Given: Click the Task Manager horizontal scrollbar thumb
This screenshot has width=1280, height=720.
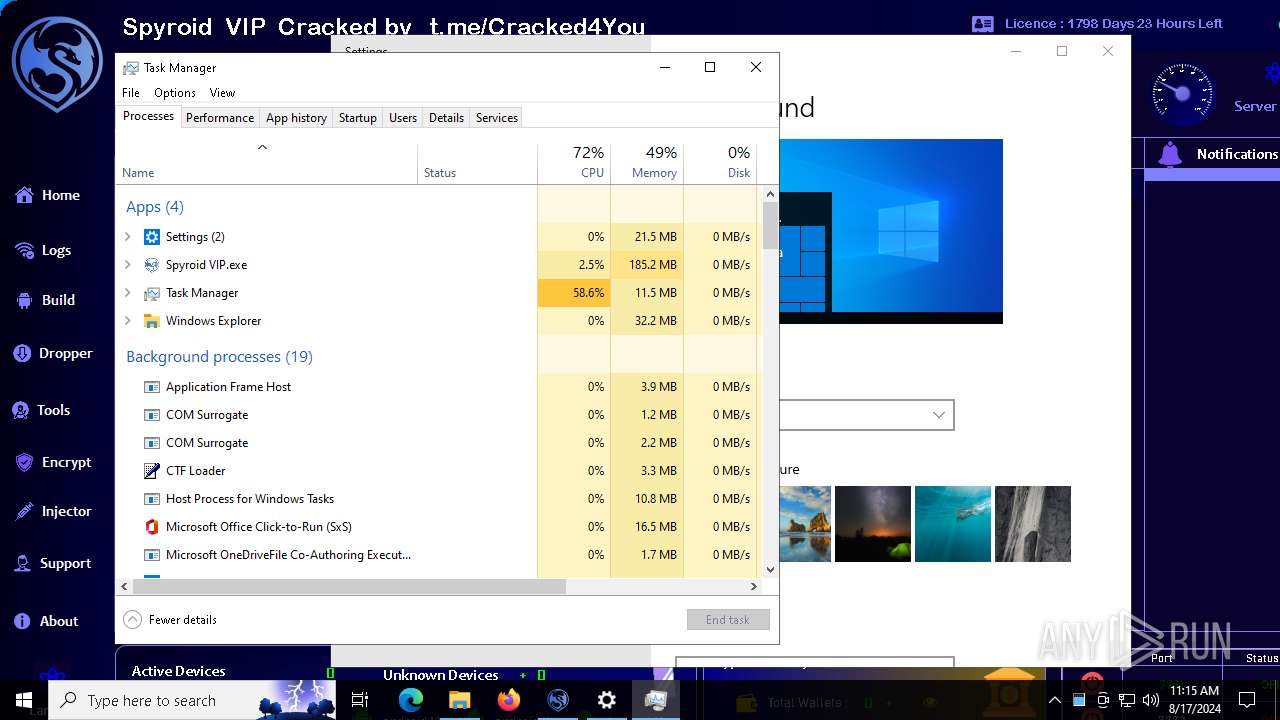Looking at the screenshot, I should coord(349,587).
